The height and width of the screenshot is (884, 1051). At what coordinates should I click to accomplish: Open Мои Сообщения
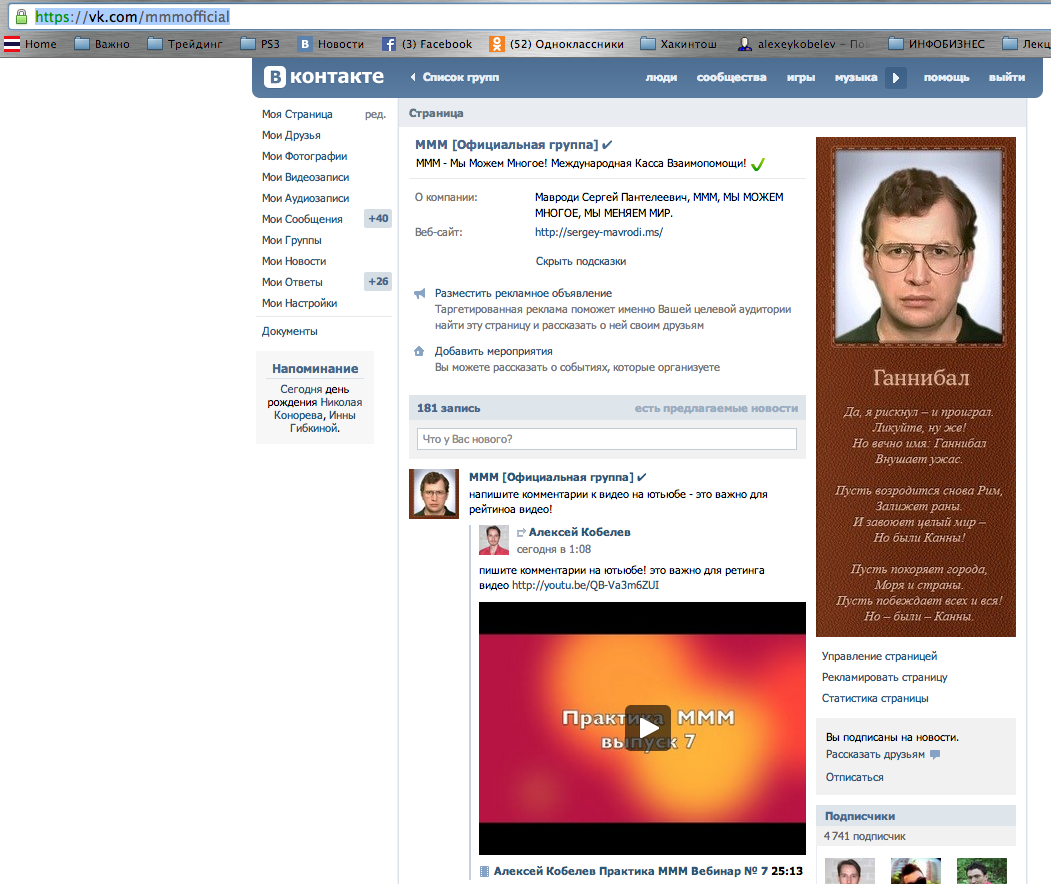[302, 219]
